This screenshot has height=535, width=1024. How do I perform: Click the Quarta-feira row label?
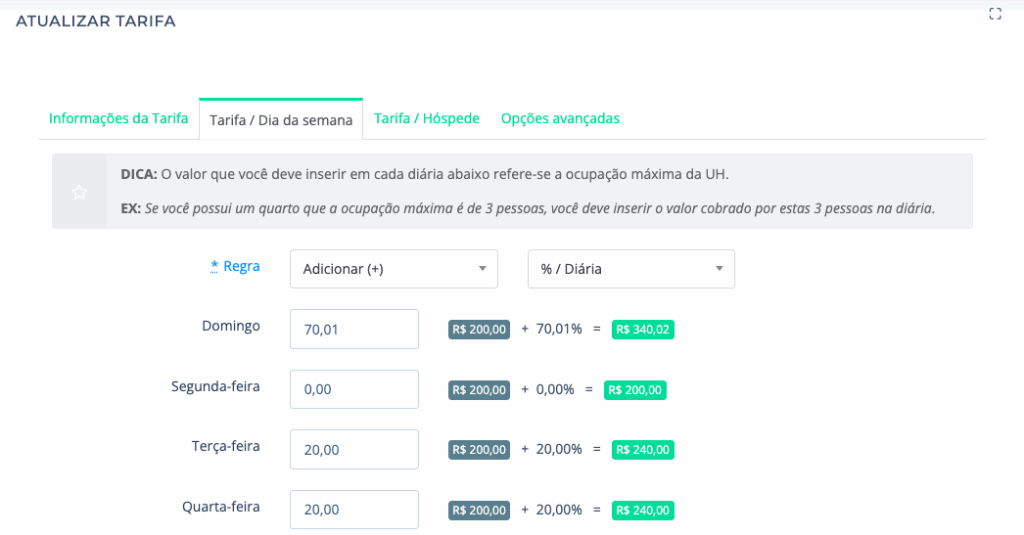pos(221,507)
